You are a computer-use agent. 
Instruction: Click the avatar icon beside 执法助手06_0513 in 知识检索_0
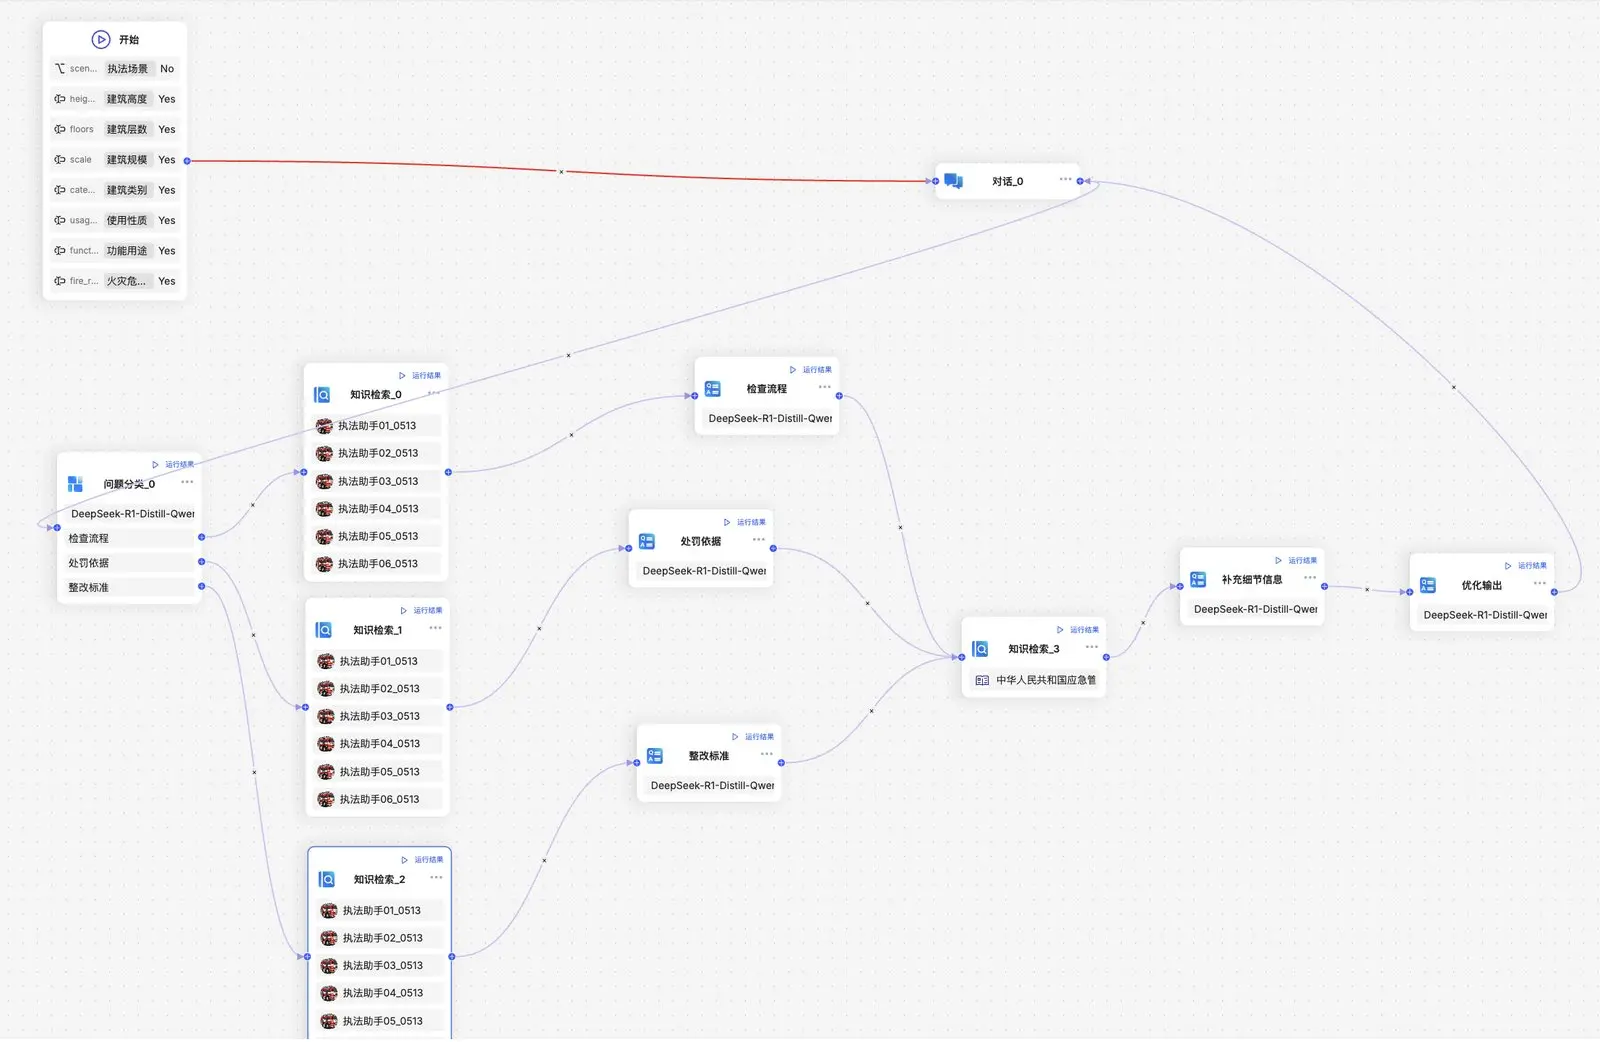click(x=324, y=564)
